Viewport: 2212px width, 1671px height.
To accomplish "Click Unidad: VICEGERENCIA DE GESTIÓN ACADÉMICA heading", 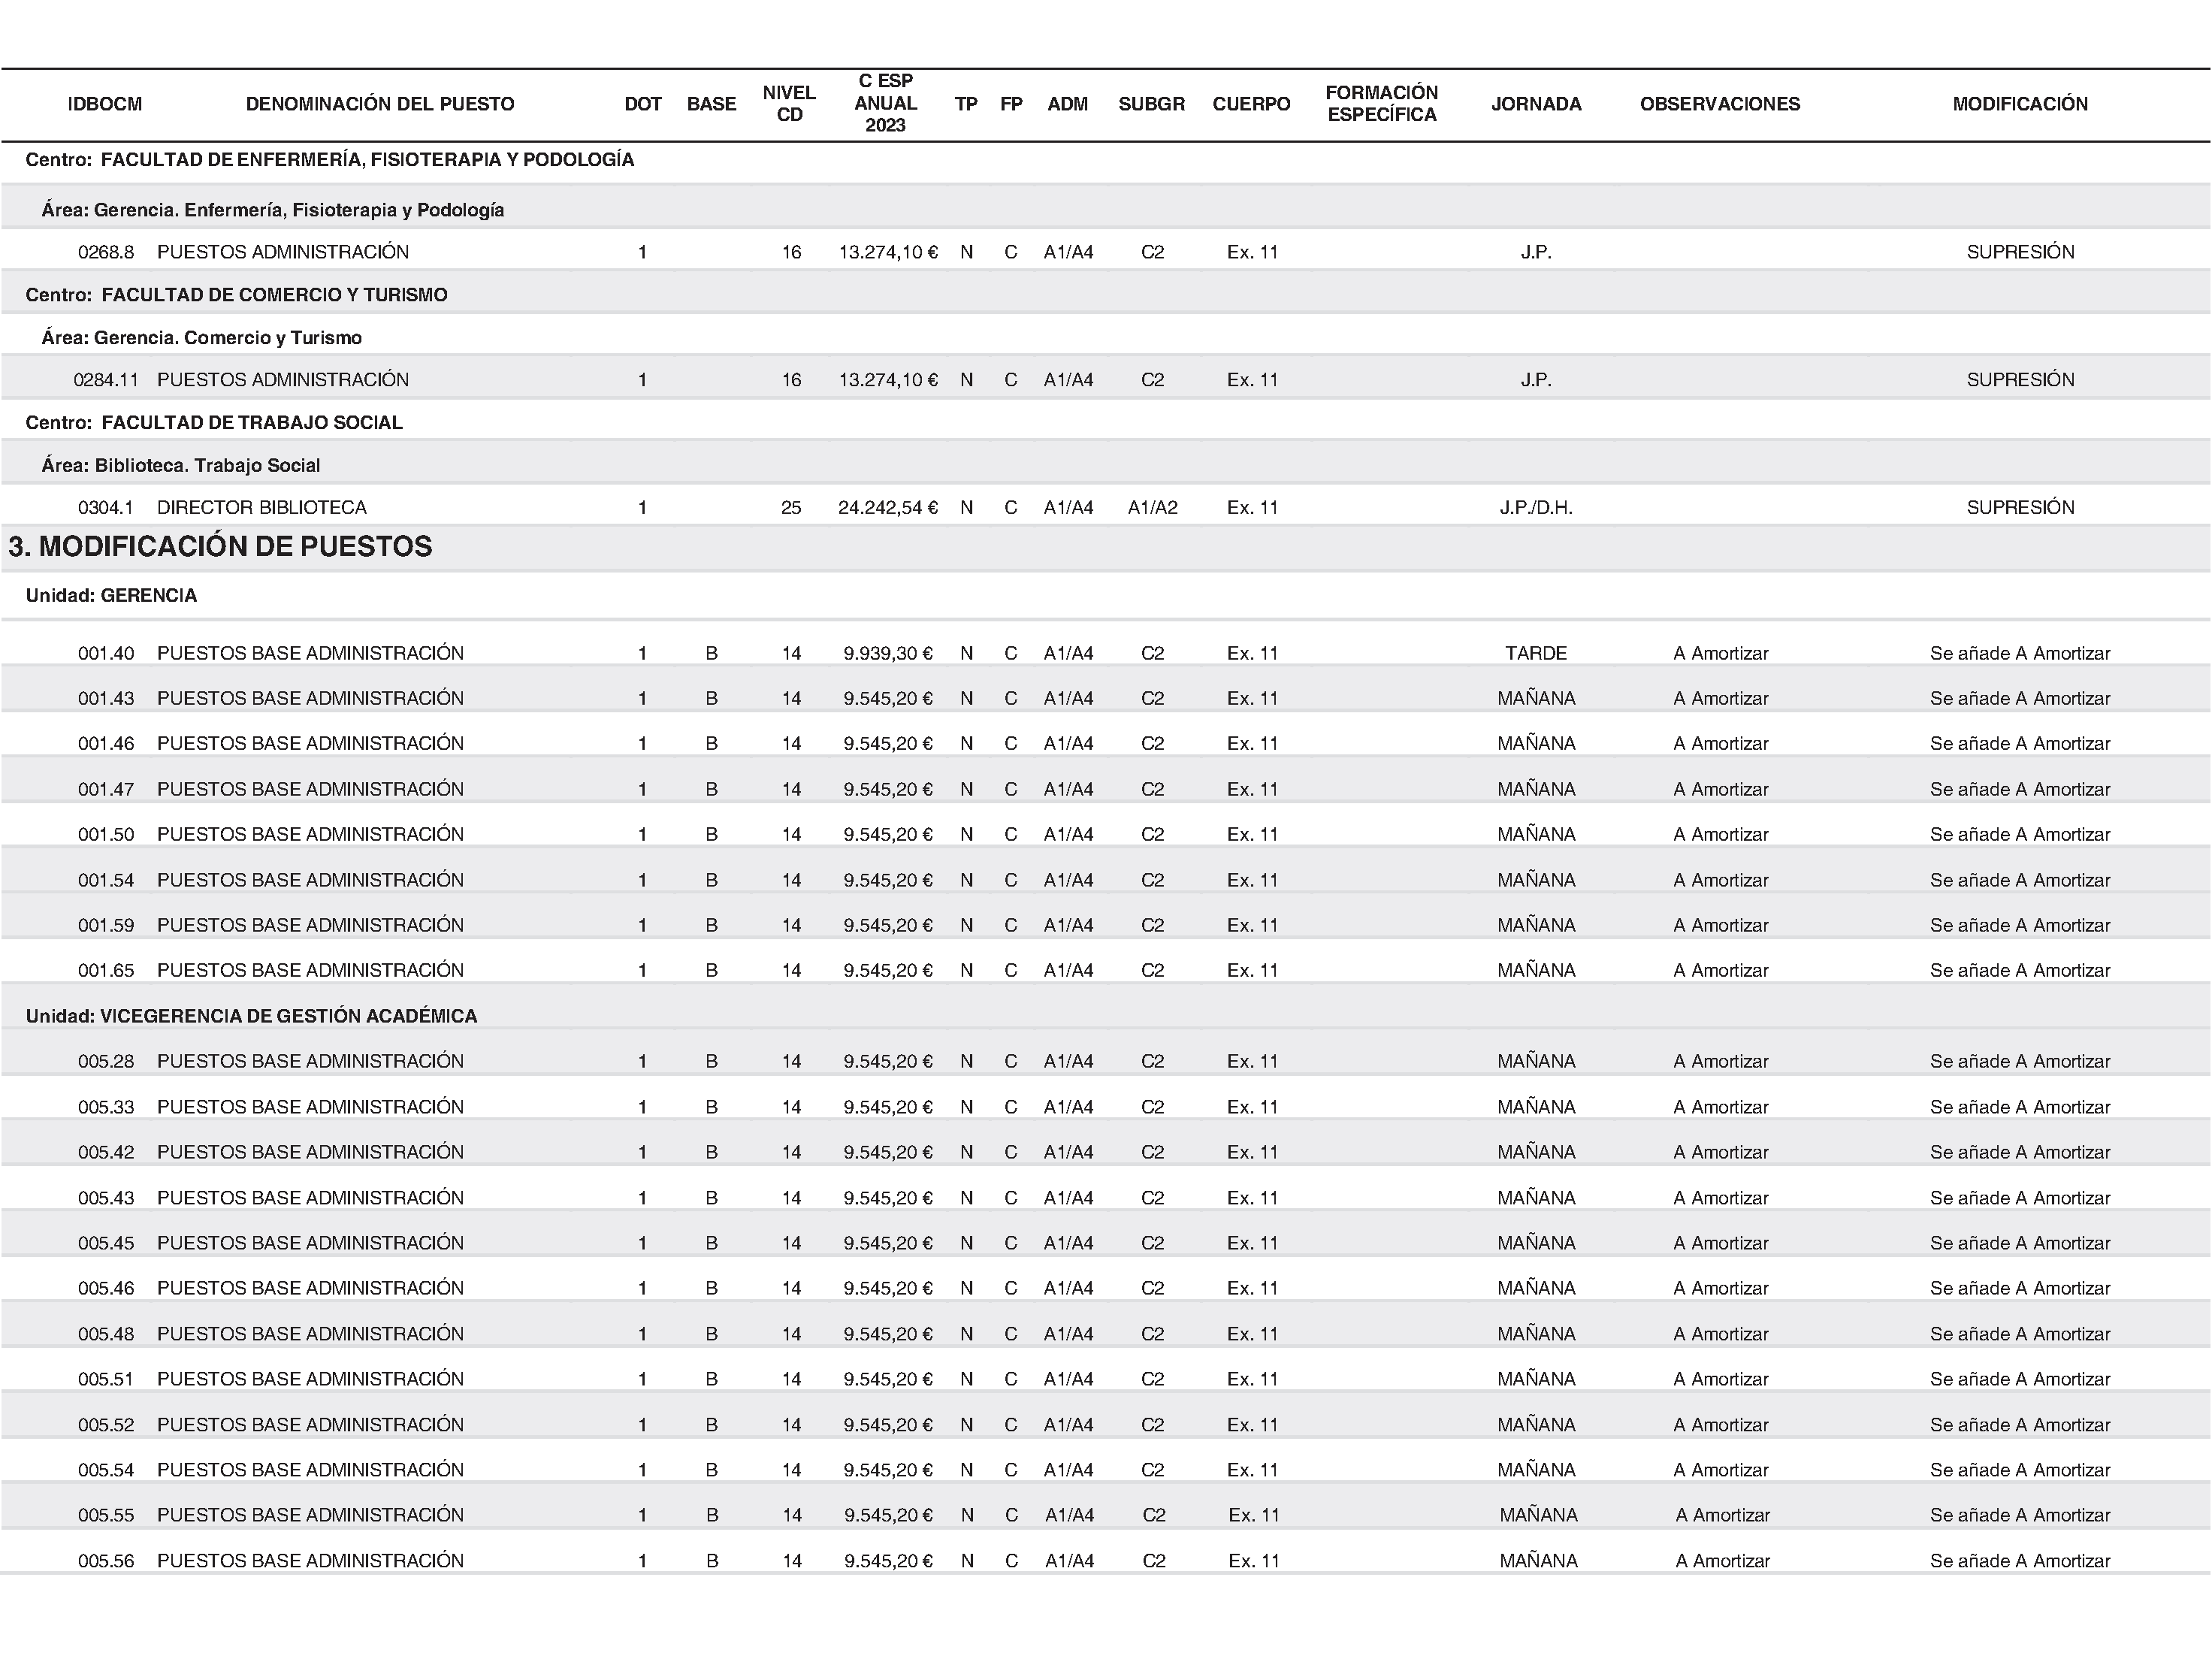I will click(x=251, y=1016).
